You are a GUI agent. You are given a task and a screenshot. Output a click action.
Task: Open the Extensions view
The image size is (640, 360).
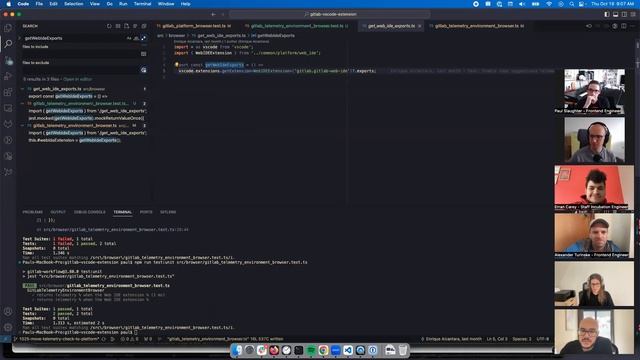tap(8, 92)
